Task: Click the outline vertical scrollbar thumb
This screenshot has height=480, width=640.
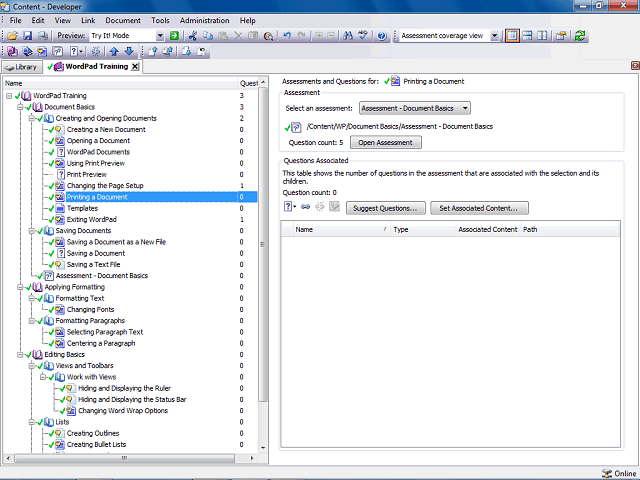Action: pos(263,245)
